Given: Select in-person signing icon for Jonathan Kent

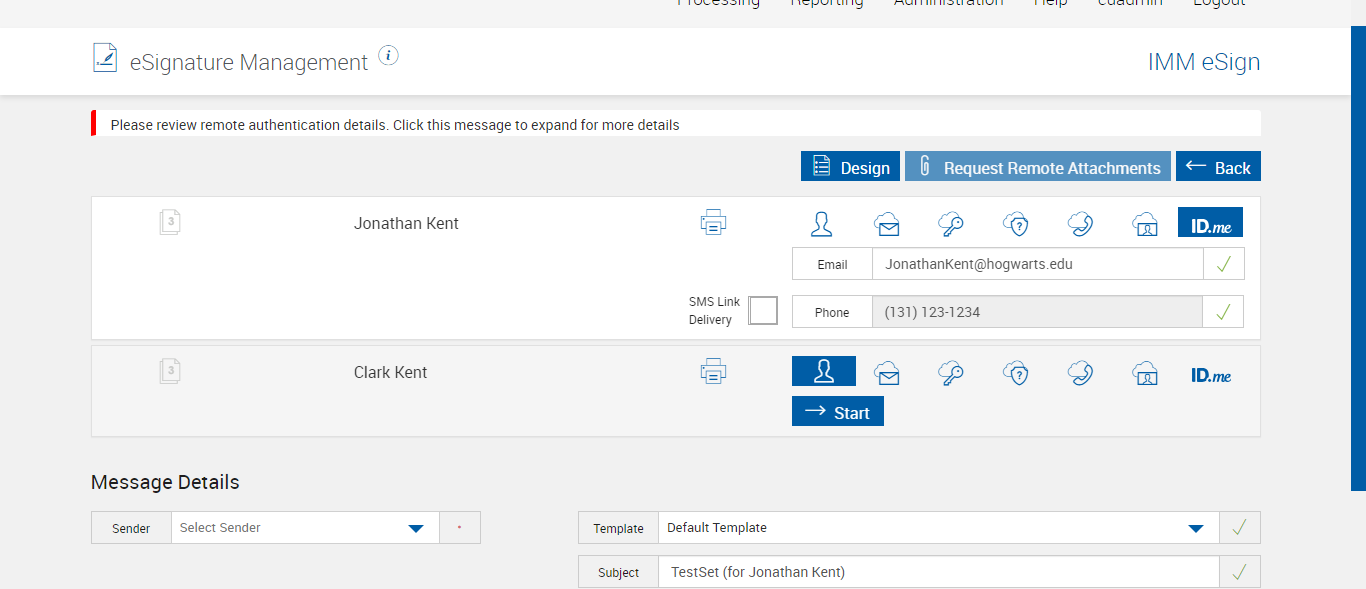Looking at the screenshot, I should (x=822, y=224).
